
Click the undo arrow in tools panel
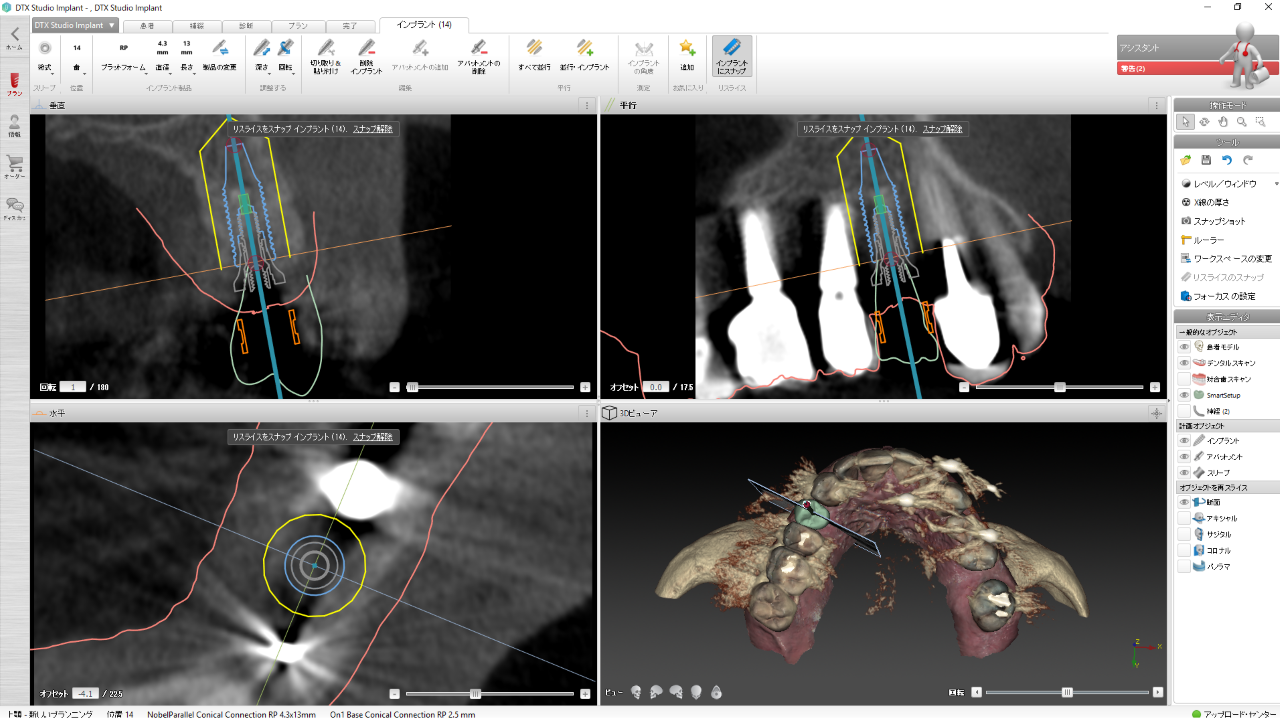click(x=1227, y=160)
